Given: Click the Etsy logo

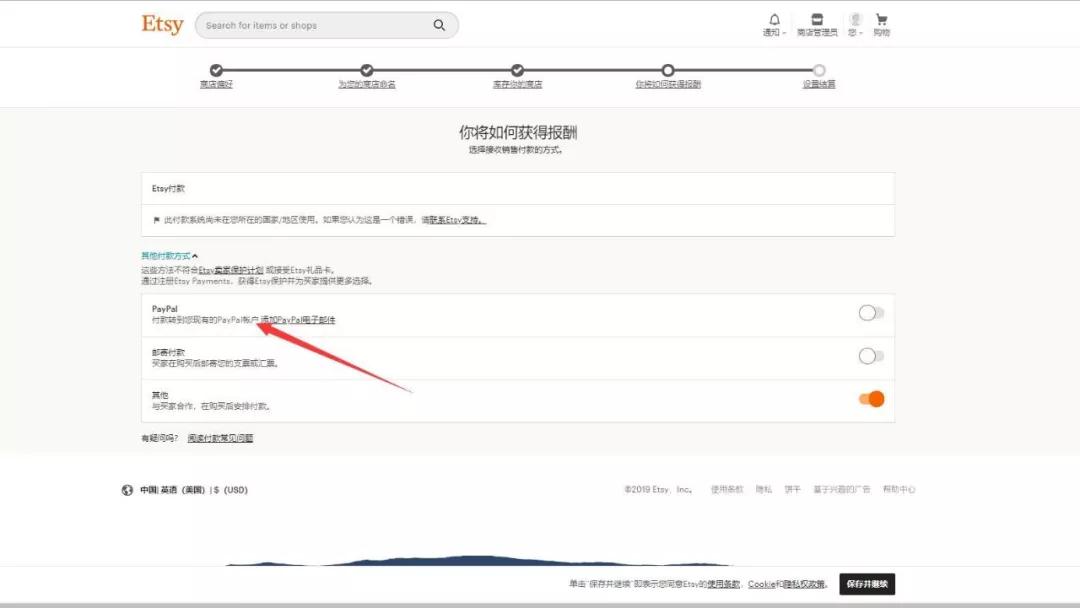Looking at the screenshot, I should coord(163,25).
